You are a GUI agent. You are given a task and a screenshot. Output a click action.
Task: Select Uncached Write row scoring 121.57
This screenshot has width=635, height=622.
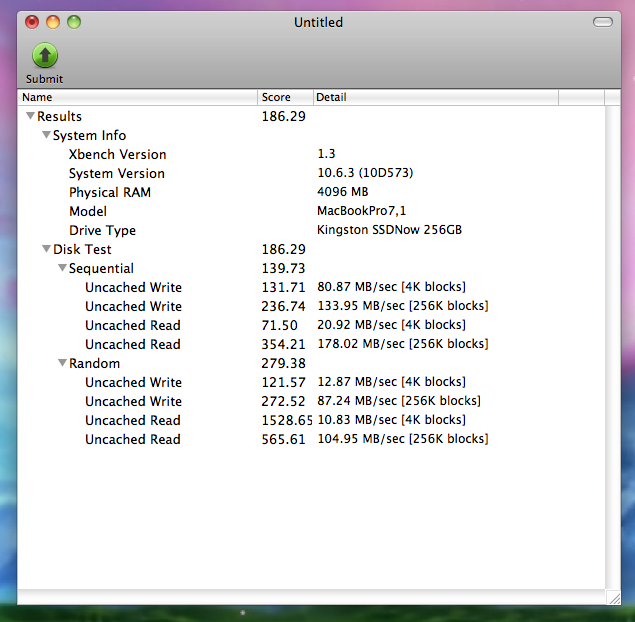point(311,382)
